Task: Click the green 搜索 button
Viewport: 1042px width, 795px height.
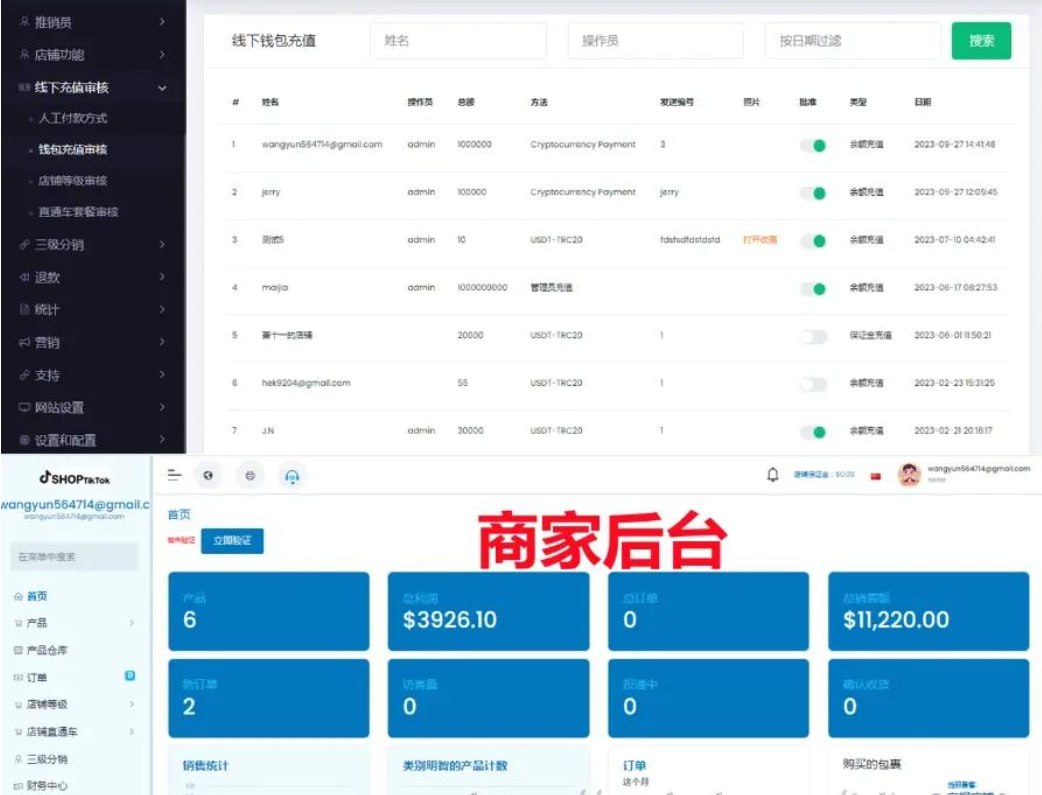Action: (x=981, y=41)
